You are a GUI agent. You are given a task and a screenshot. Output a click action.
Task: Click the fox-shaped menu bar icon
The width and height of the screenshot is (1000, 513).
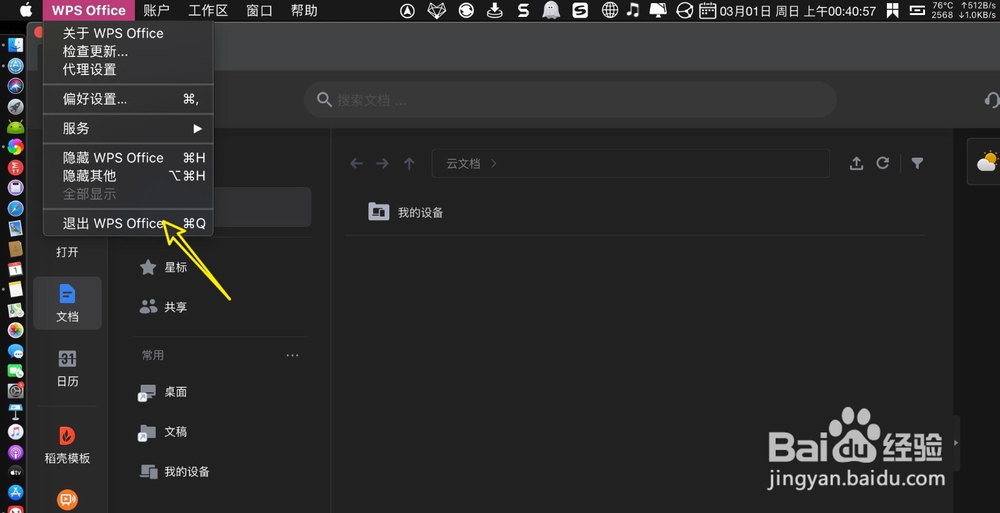pos(436,10)
